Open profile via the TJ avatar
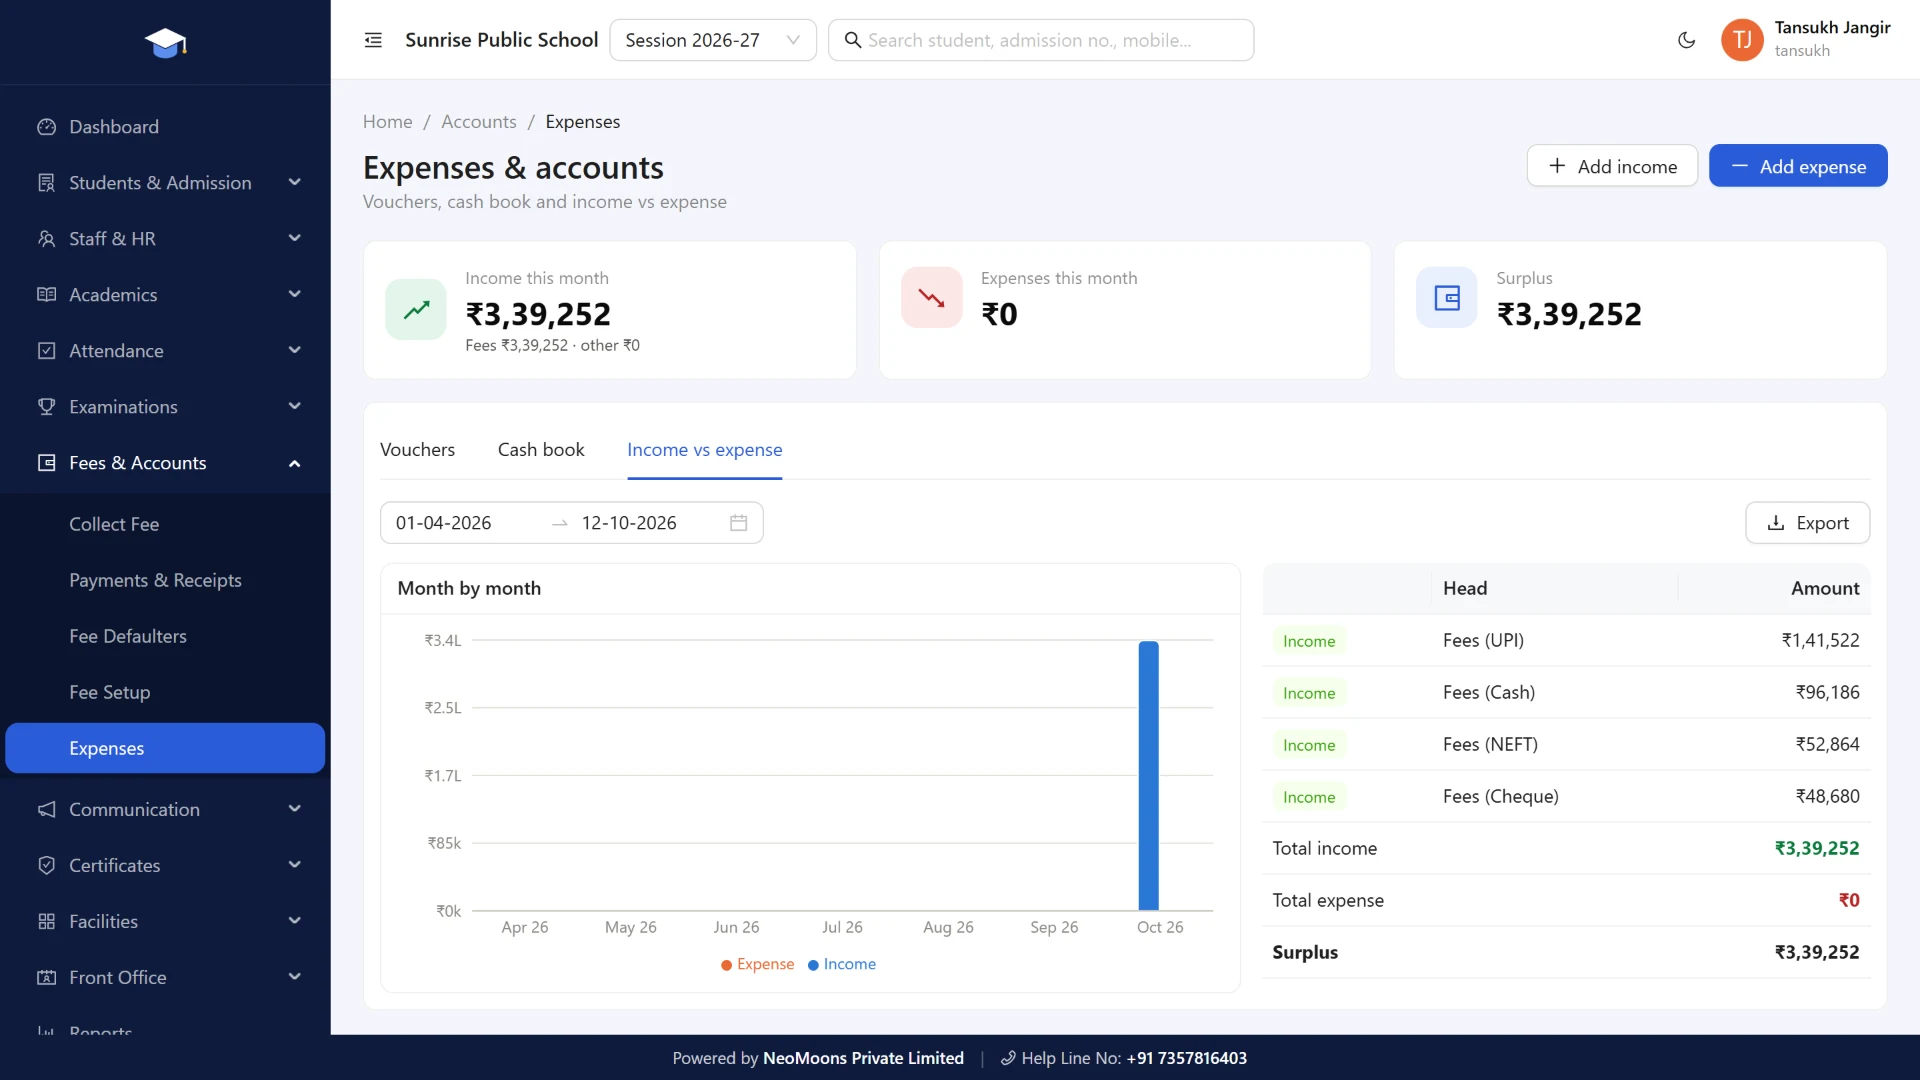 [x=1742, y=40]
